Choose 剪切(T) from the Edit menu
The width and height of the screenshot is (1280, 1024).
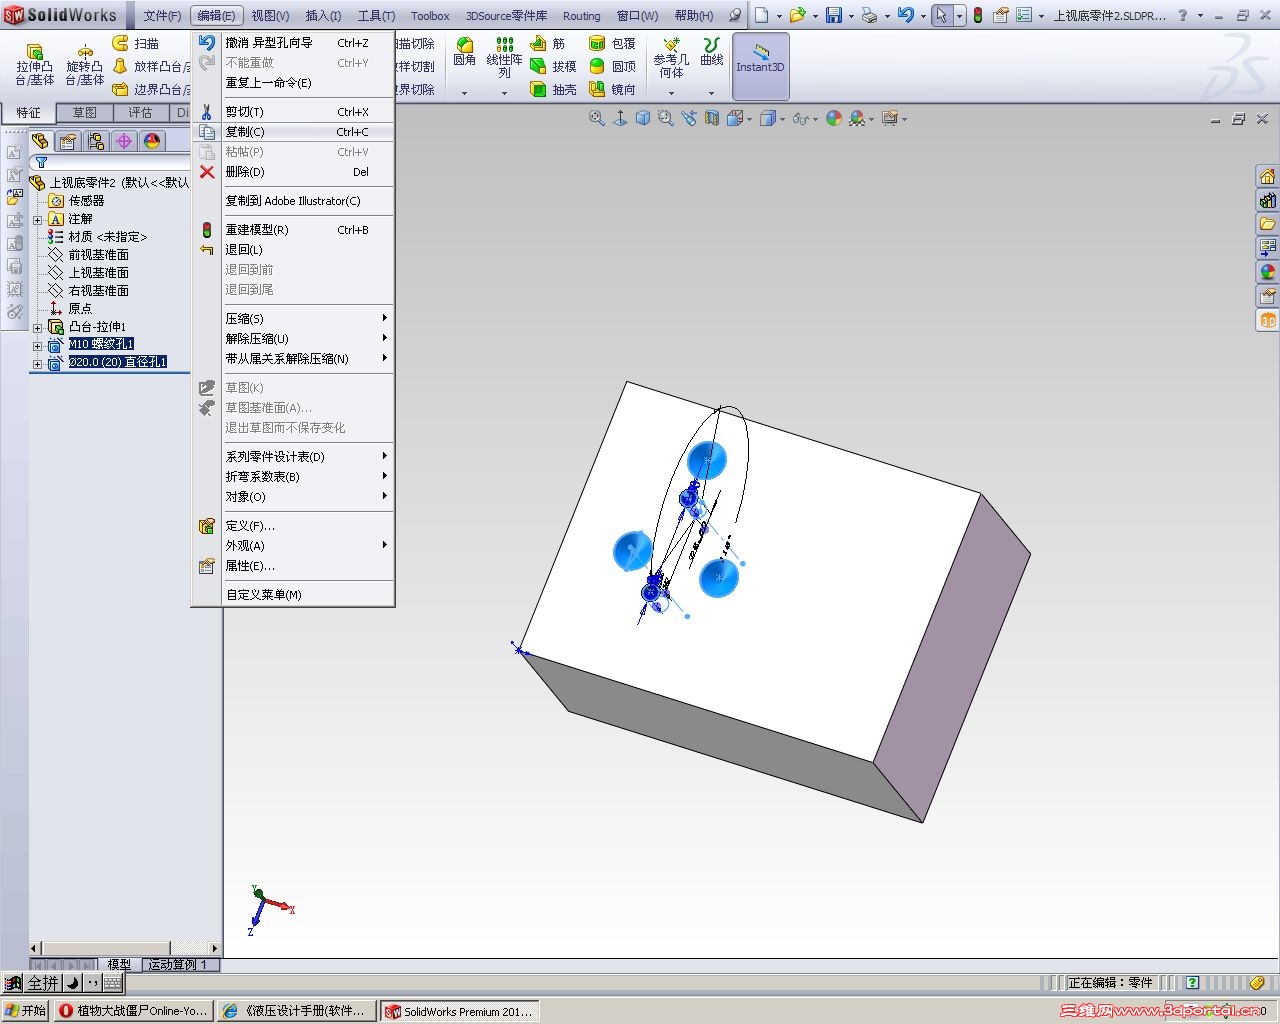coord(294,112)
